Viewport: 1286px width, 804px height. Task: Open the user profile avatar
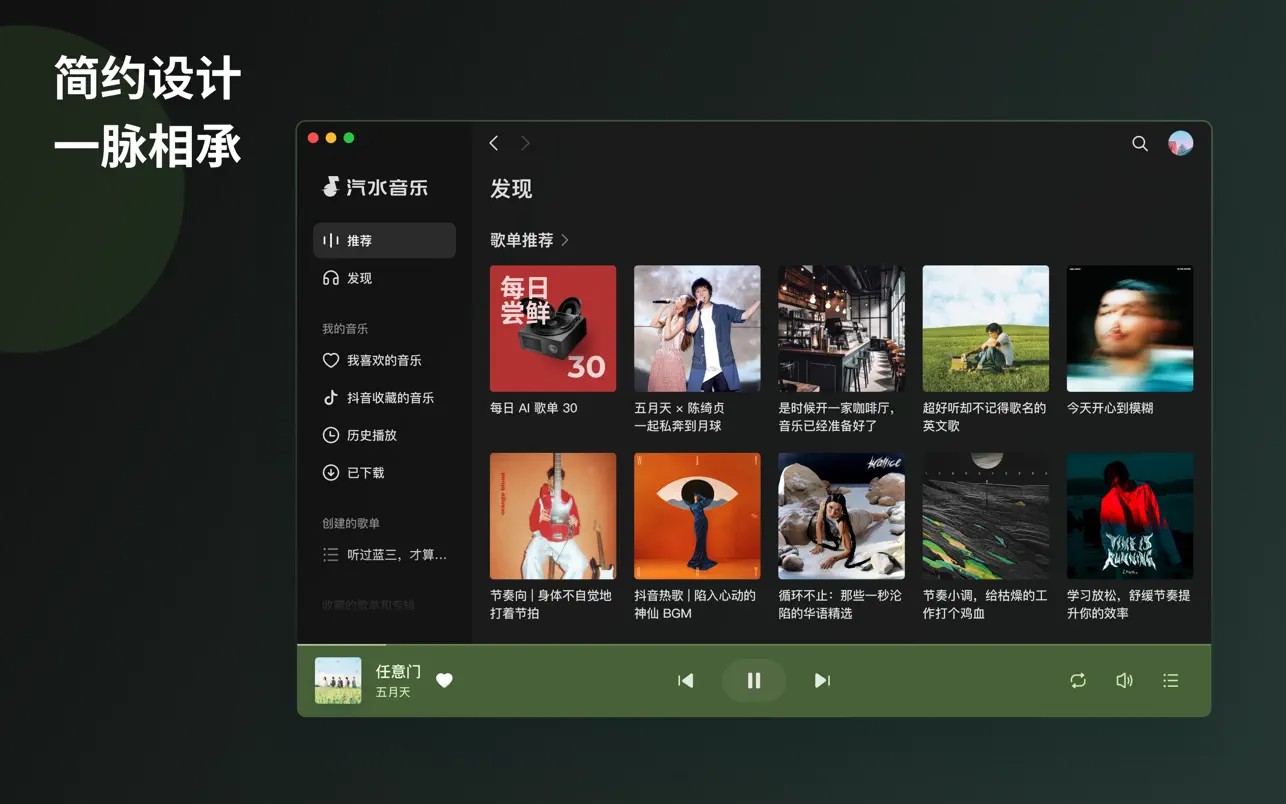(1181, 143)
